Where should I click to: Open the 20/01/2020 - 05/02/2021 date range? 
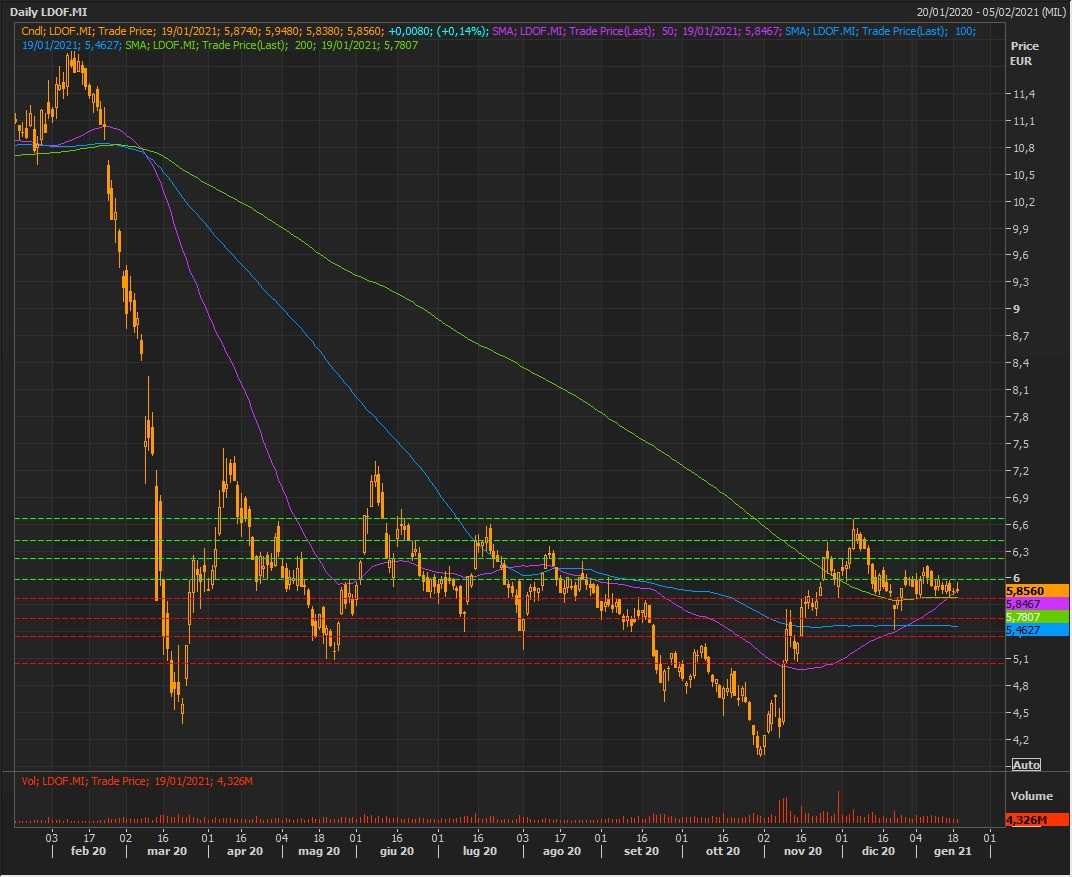(x=990, y=11)
